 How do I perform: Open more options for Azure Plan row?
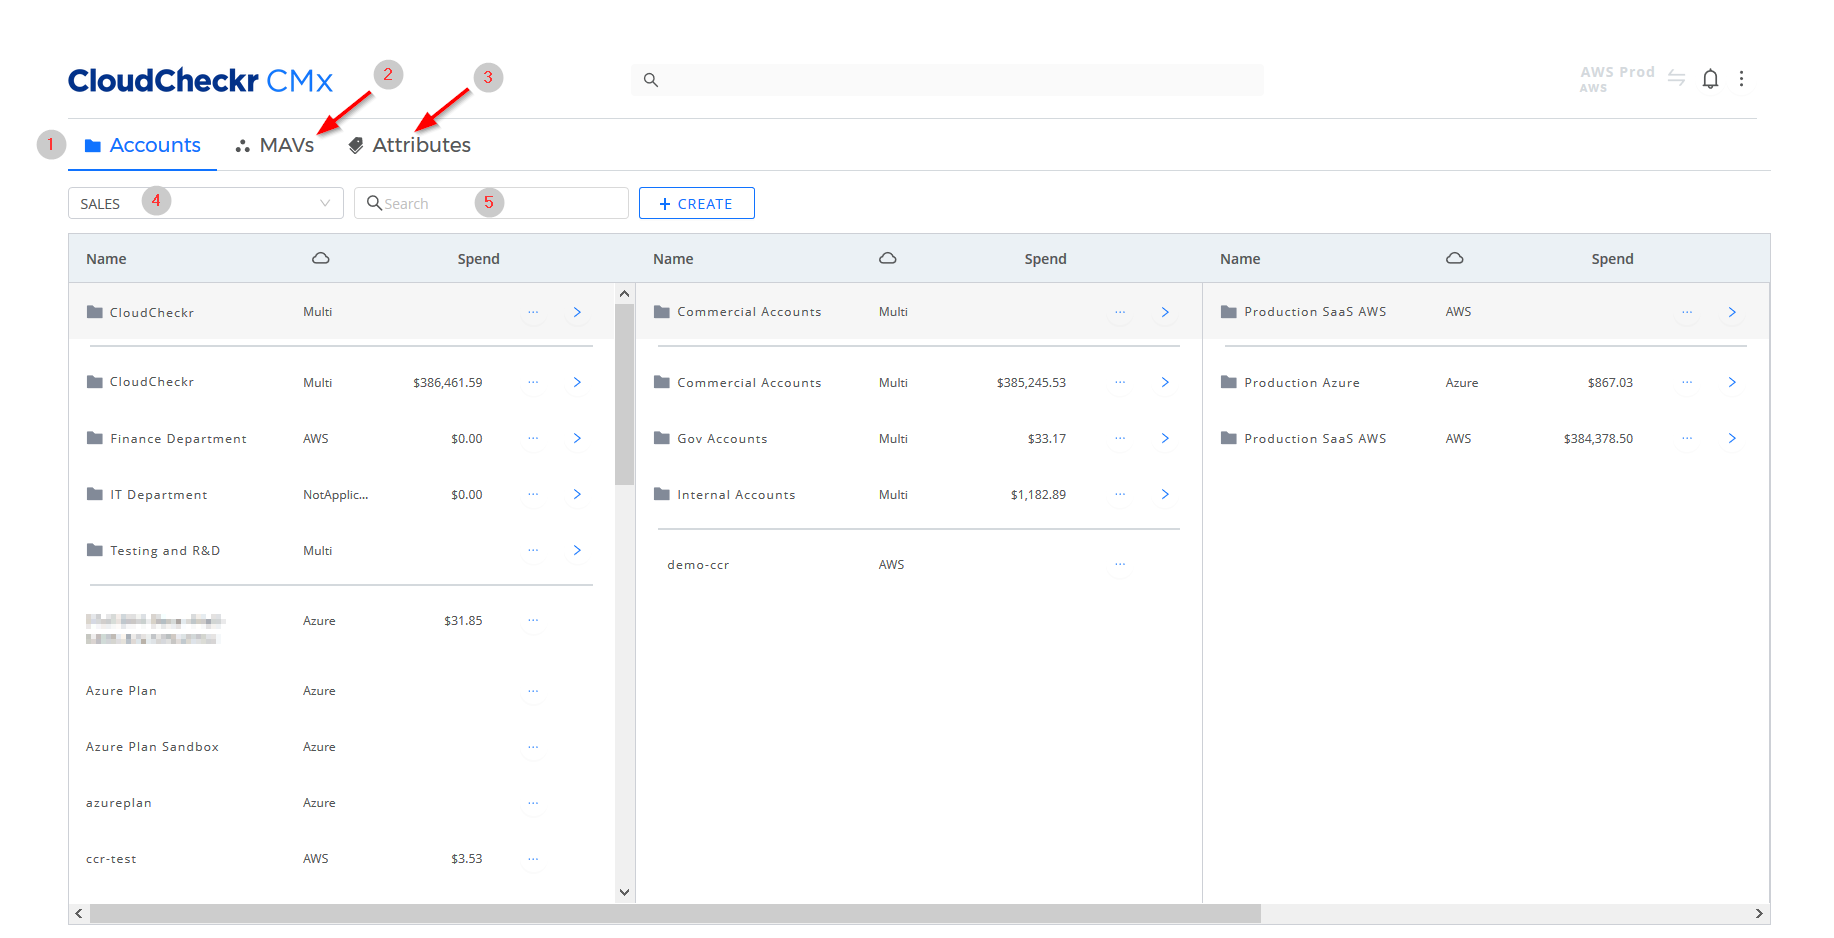tap(533, 691)
